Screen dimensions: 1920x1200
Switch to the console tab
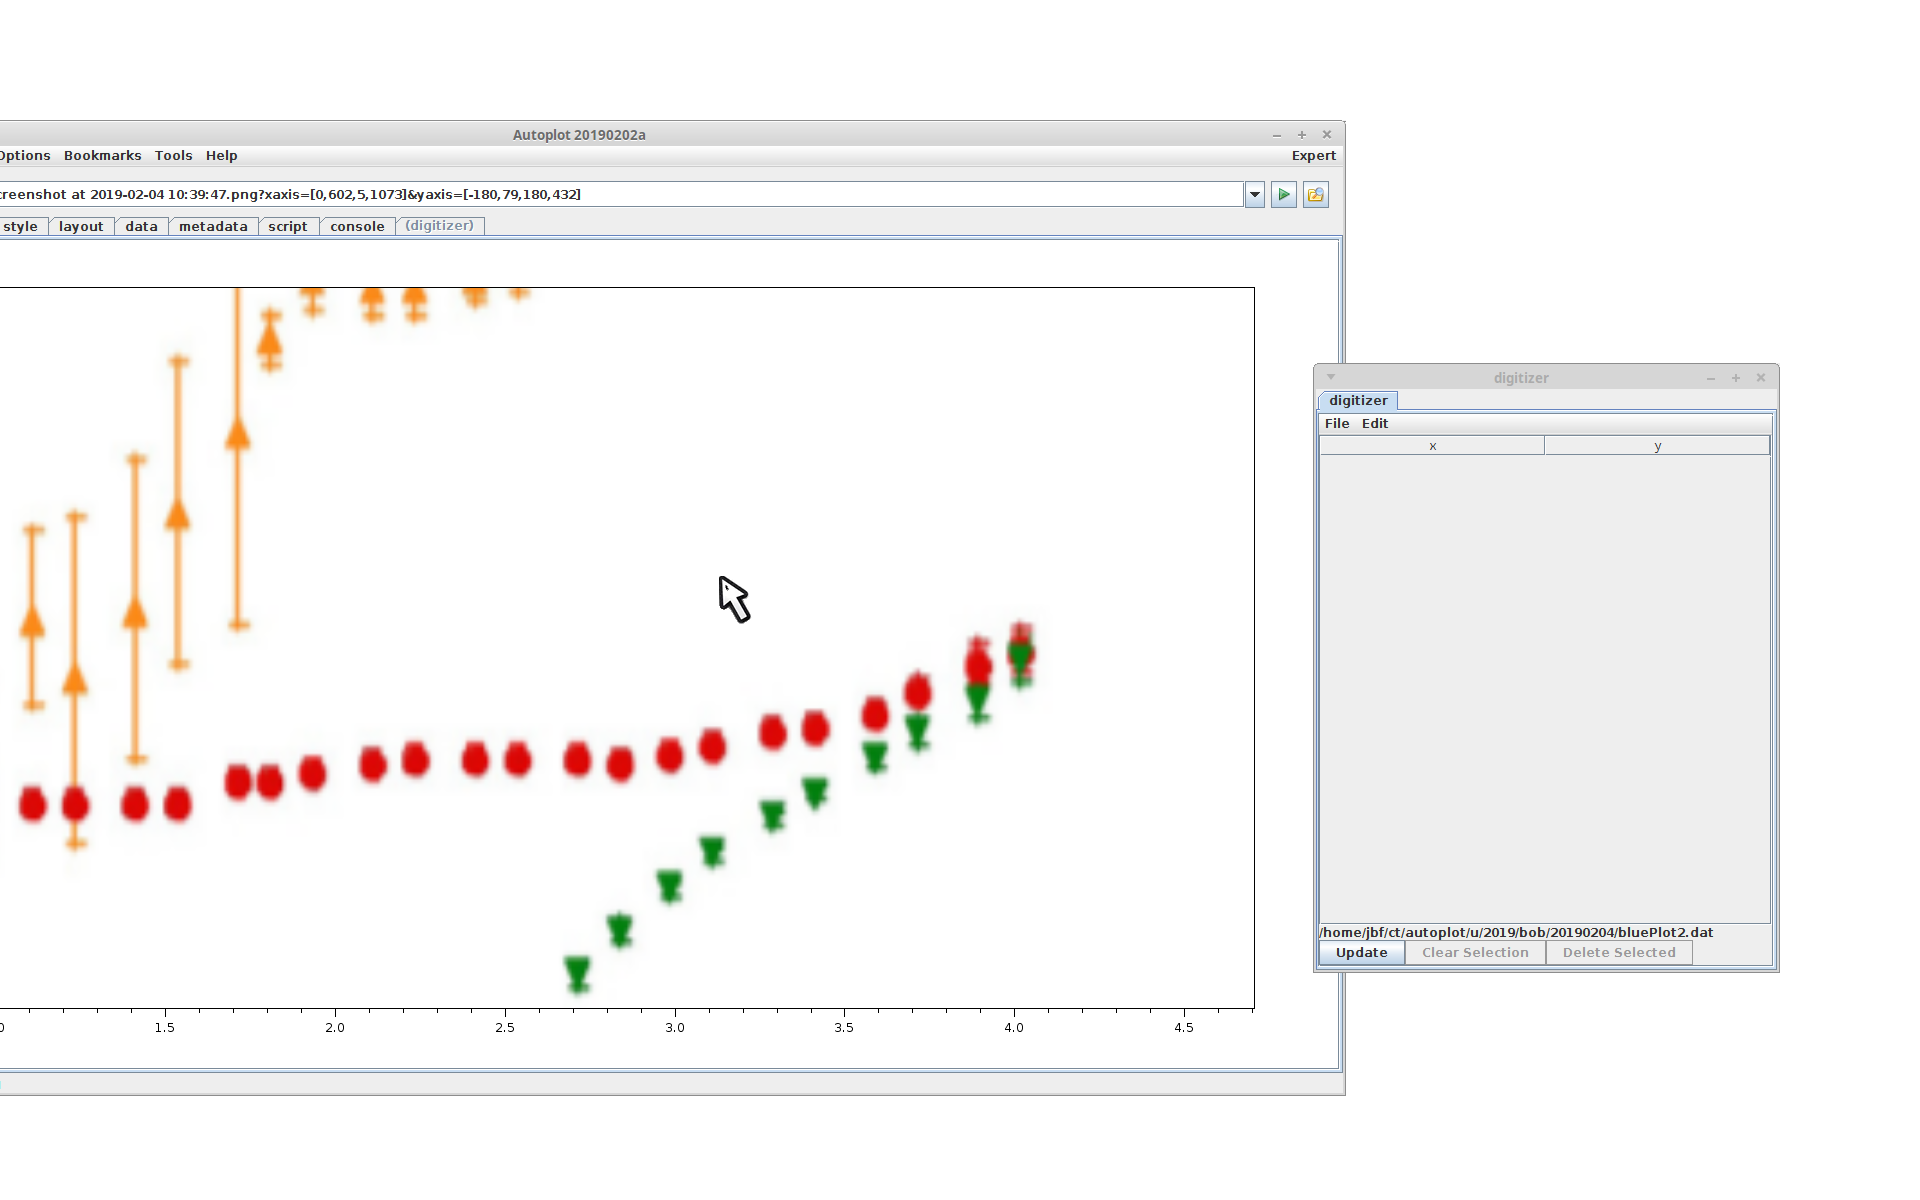click(x=357, y=227)
